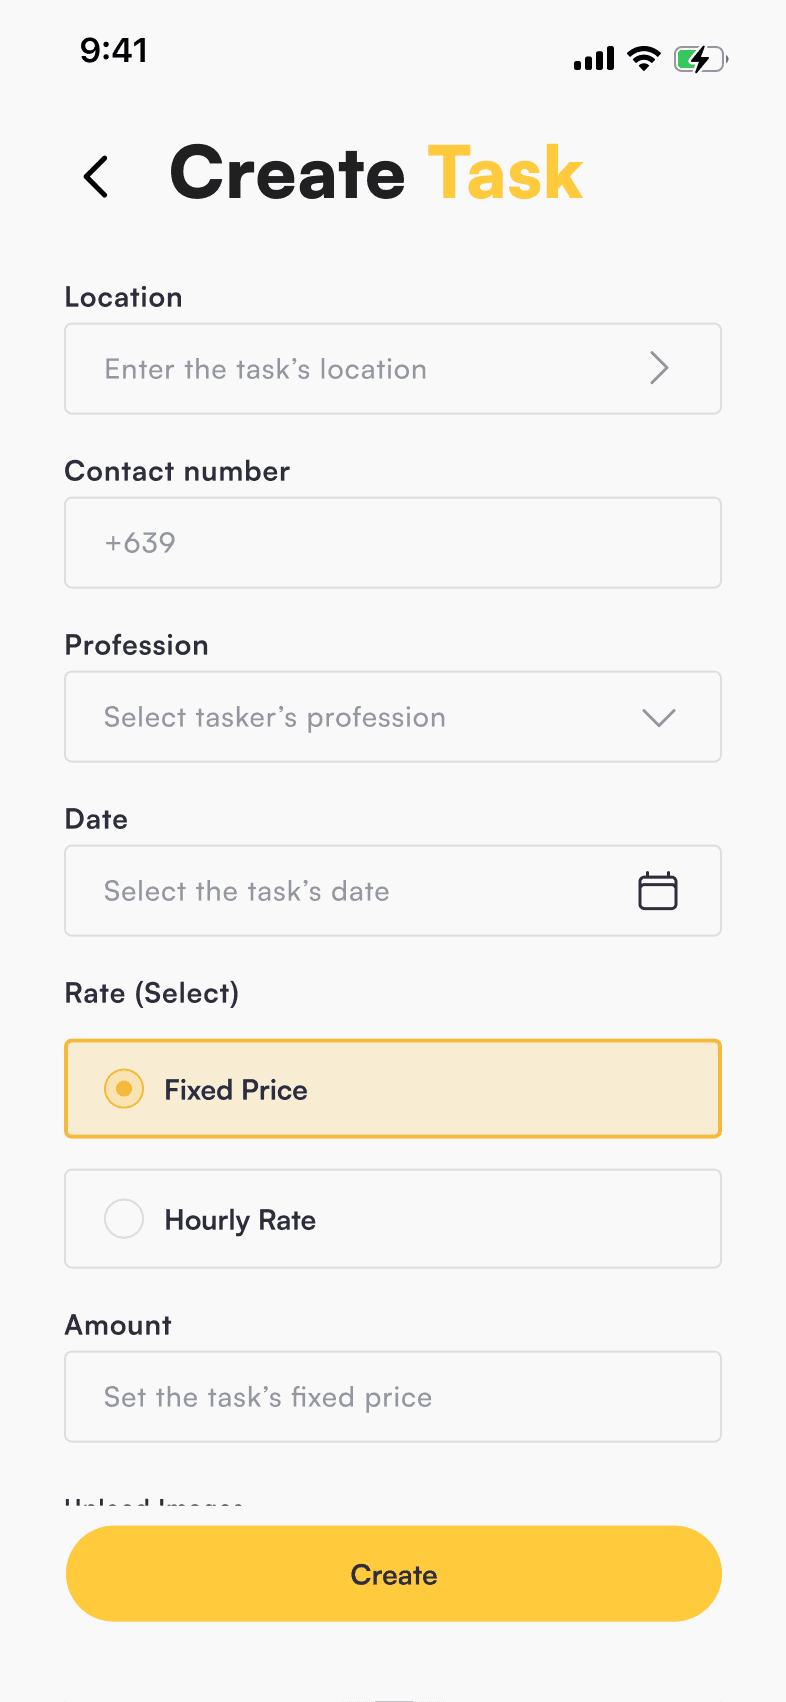The width and height of the screenshot is (786, 1702).
Task: Click the Amount fixed price input
Action: tap(392, 1397)
